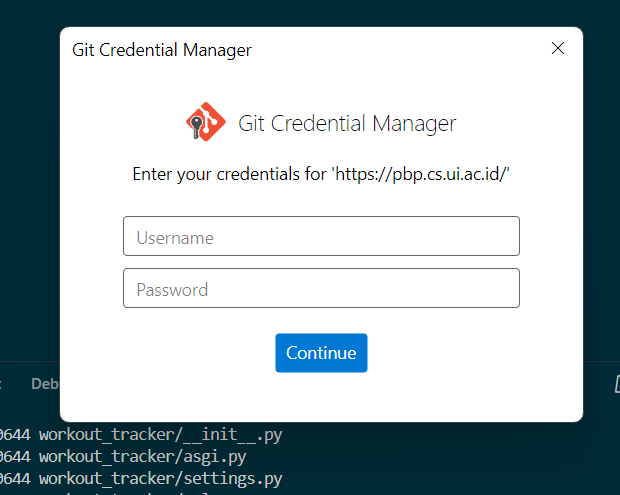Click the large Git Credential Manager heading

pyautogui.click(x=347, y=123)
